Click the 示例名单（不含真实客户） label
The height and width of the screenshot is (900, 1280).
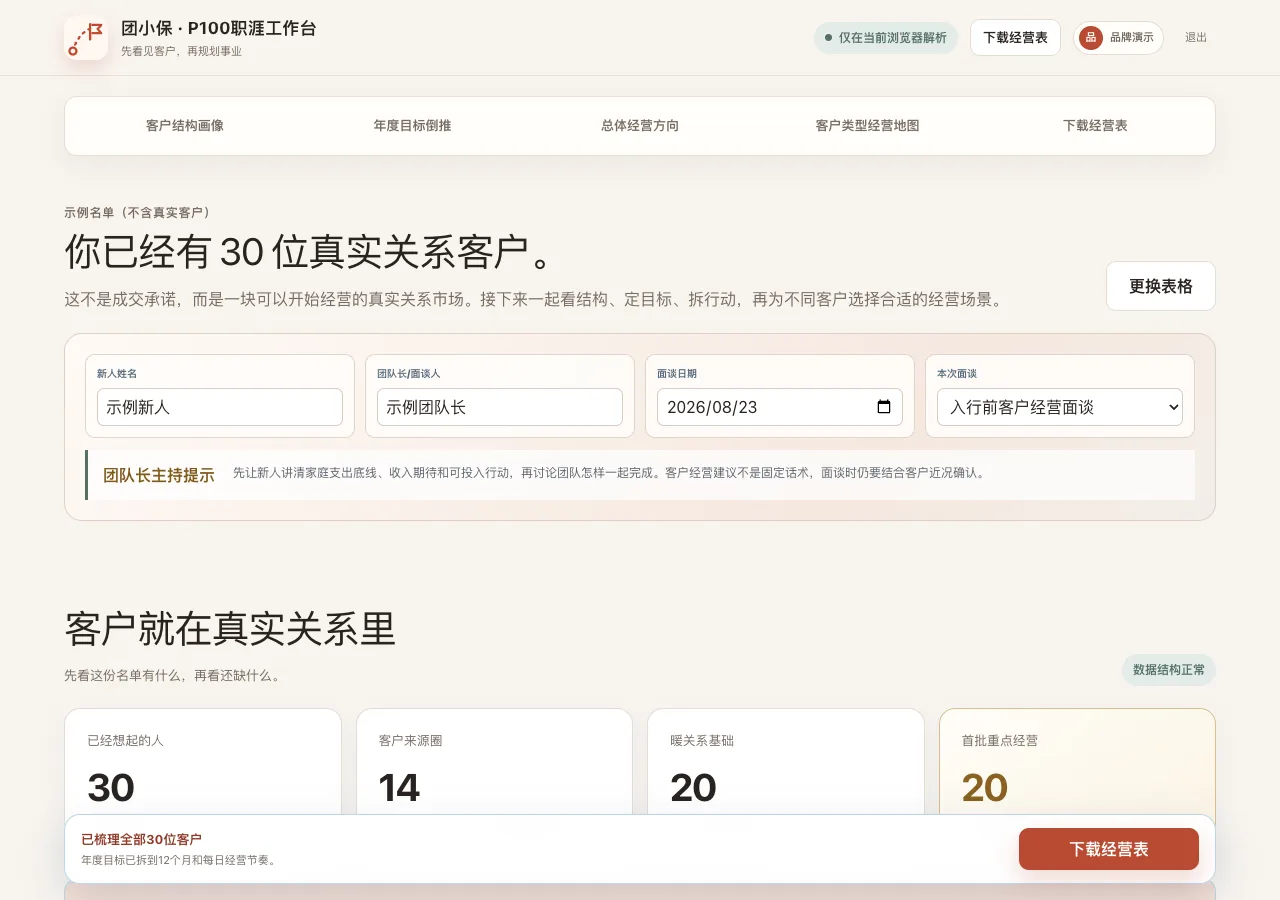click(x=139, y=212)
